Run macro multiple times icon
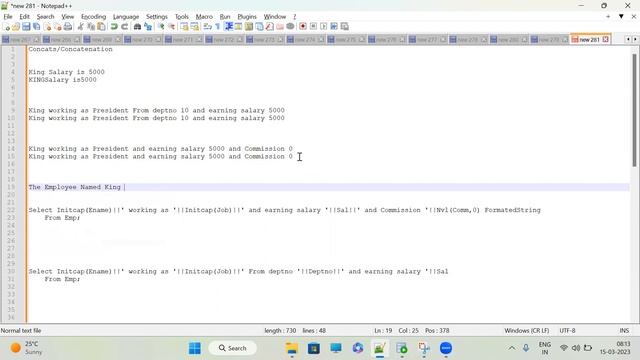640x360 pixels. (x=334, y=27)
